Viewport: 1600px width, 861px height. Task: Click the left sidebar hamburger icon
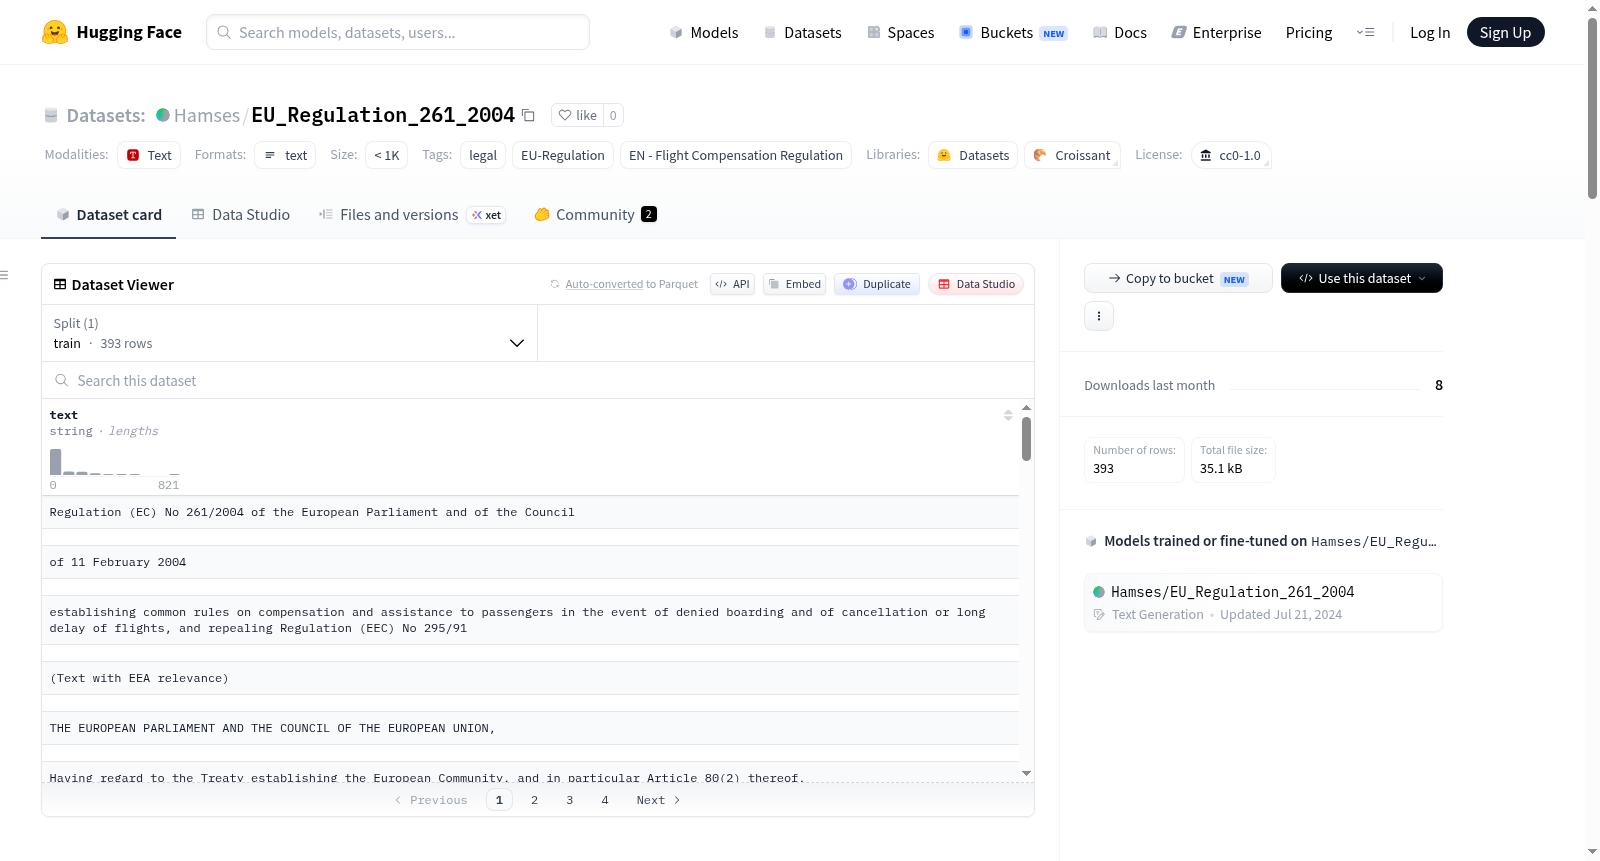(x=4, y=275)
